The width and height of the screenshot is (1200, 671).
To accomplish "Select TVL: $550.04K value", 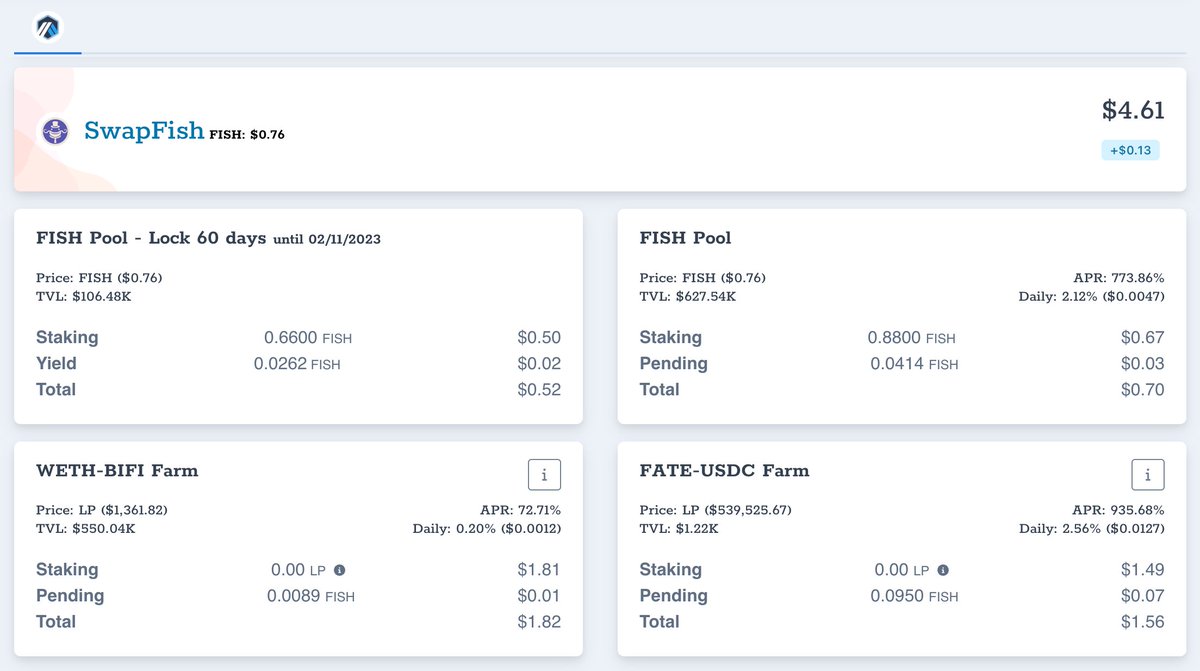I will (x=86, y=528).
